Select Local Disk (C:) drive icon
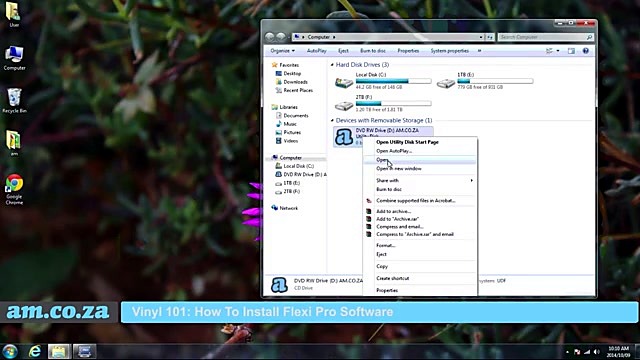 [344, 82]
